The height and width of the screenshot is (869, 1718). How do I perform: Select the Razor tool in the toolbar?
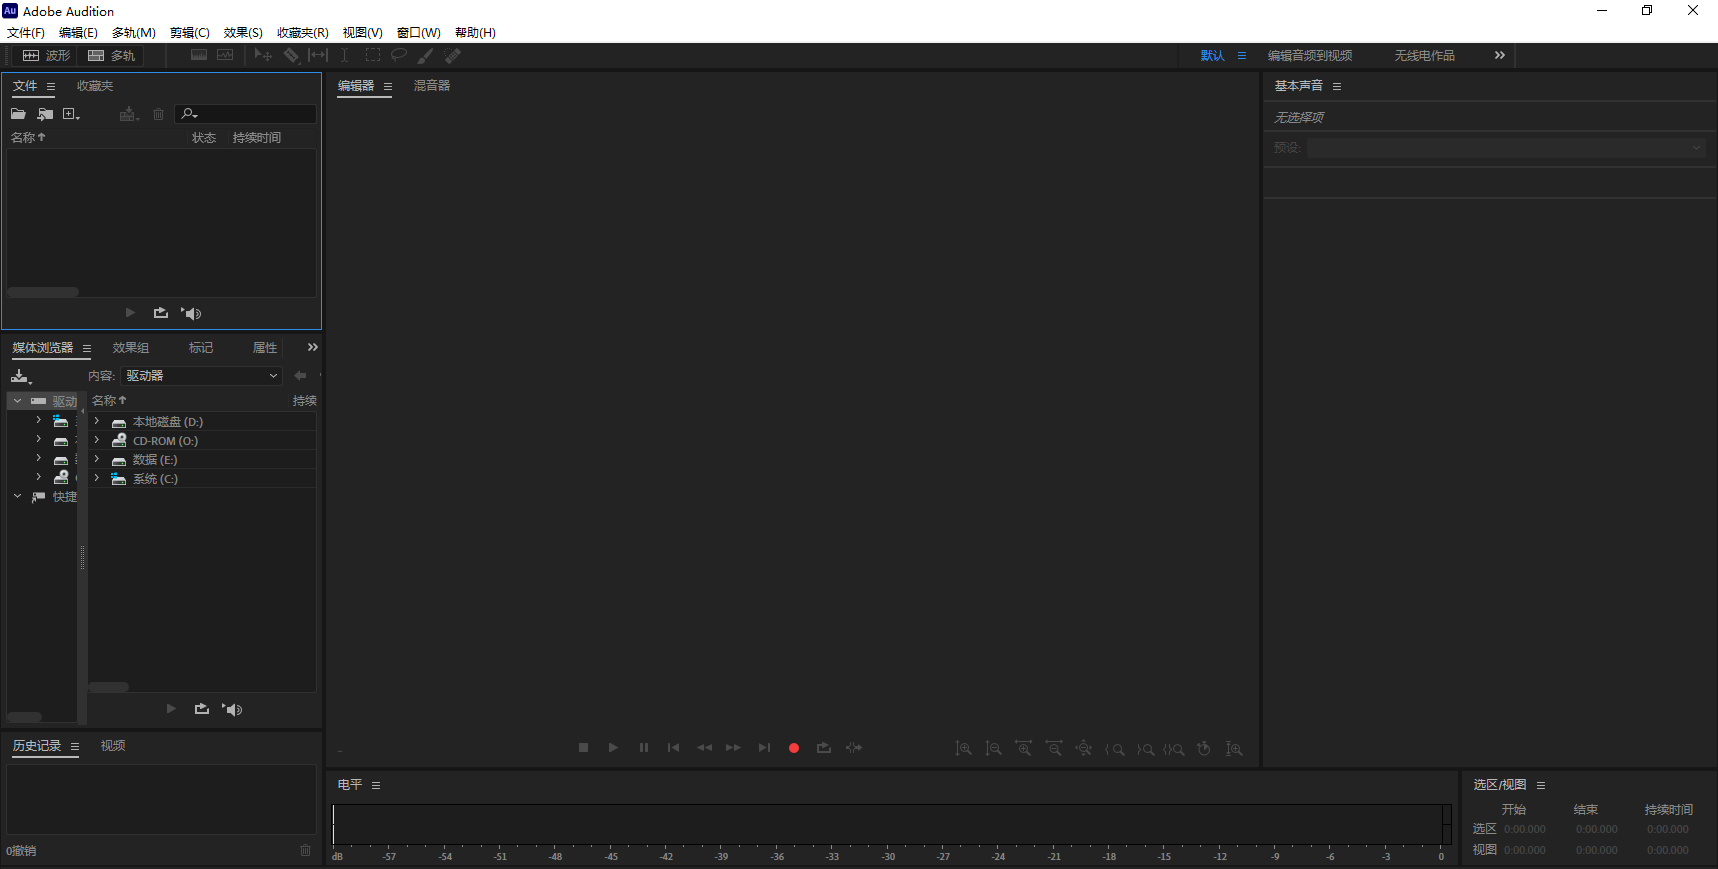tap(291, 56)
